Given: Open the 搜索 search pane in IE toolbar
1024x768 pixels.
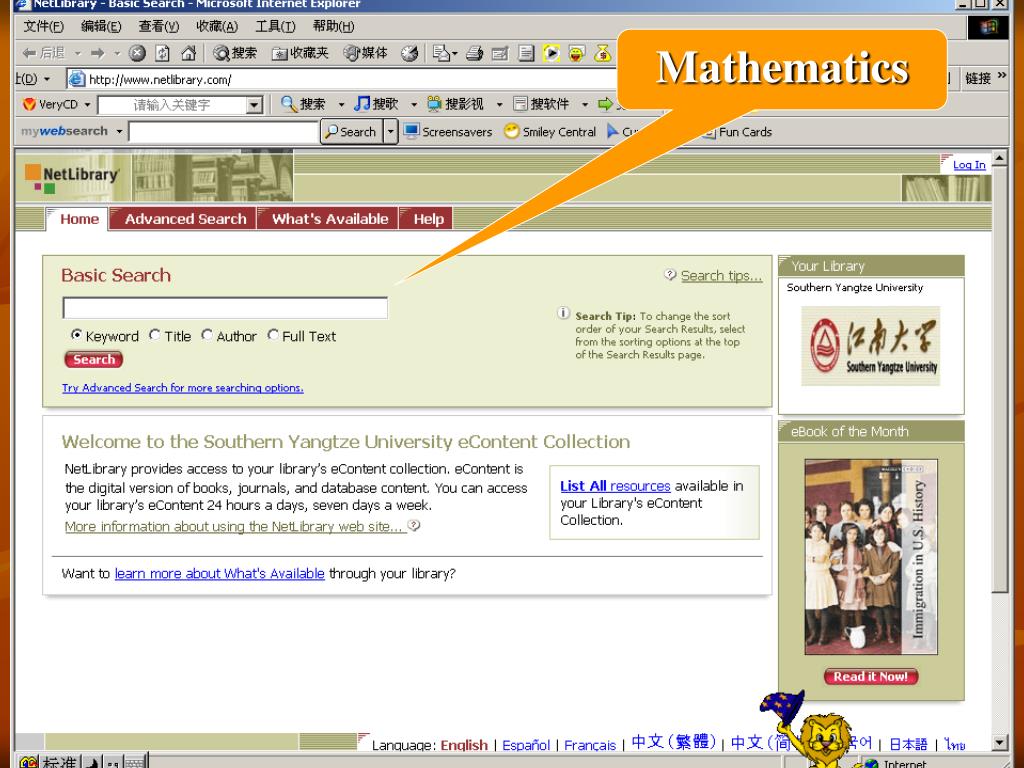Looking at the screenshot, I should [x=235, y=53].
